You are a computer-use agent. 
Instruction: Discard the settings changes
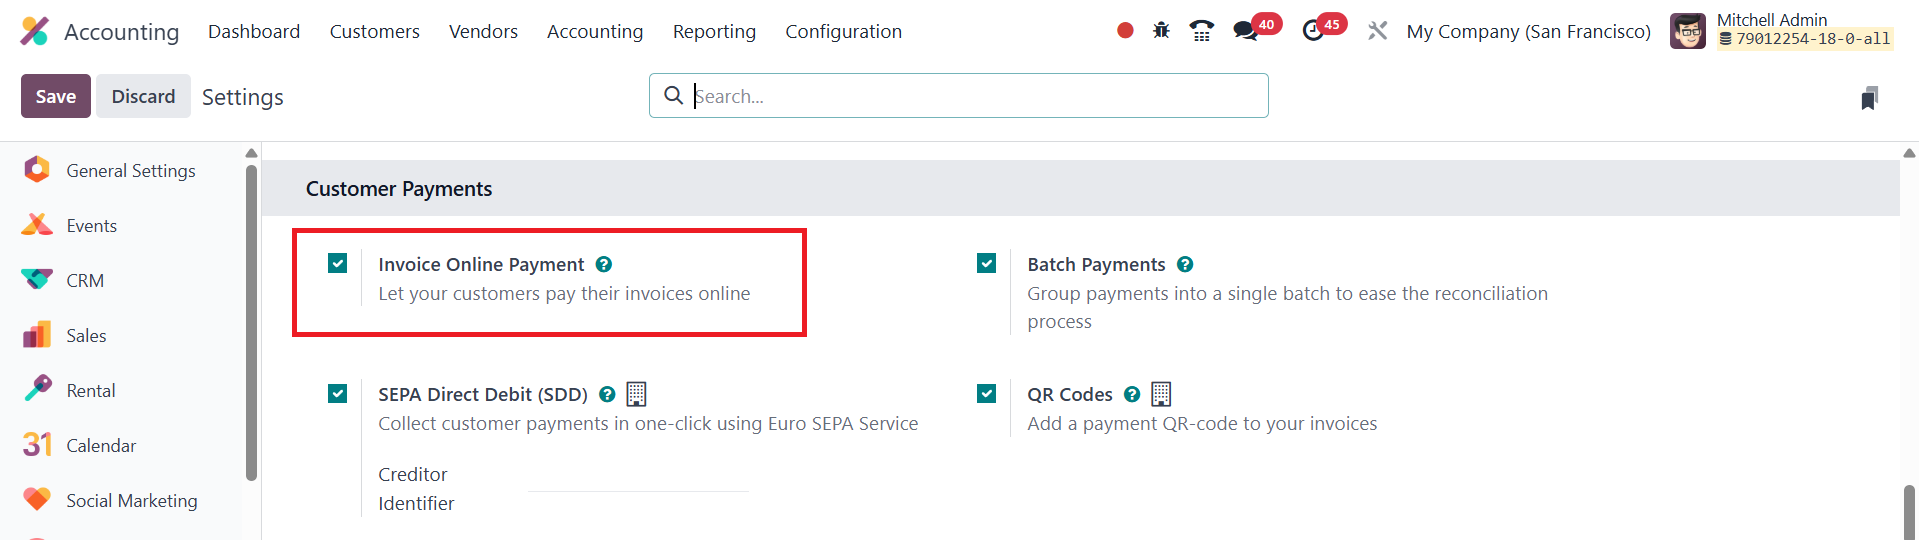(x=143, y=96)
